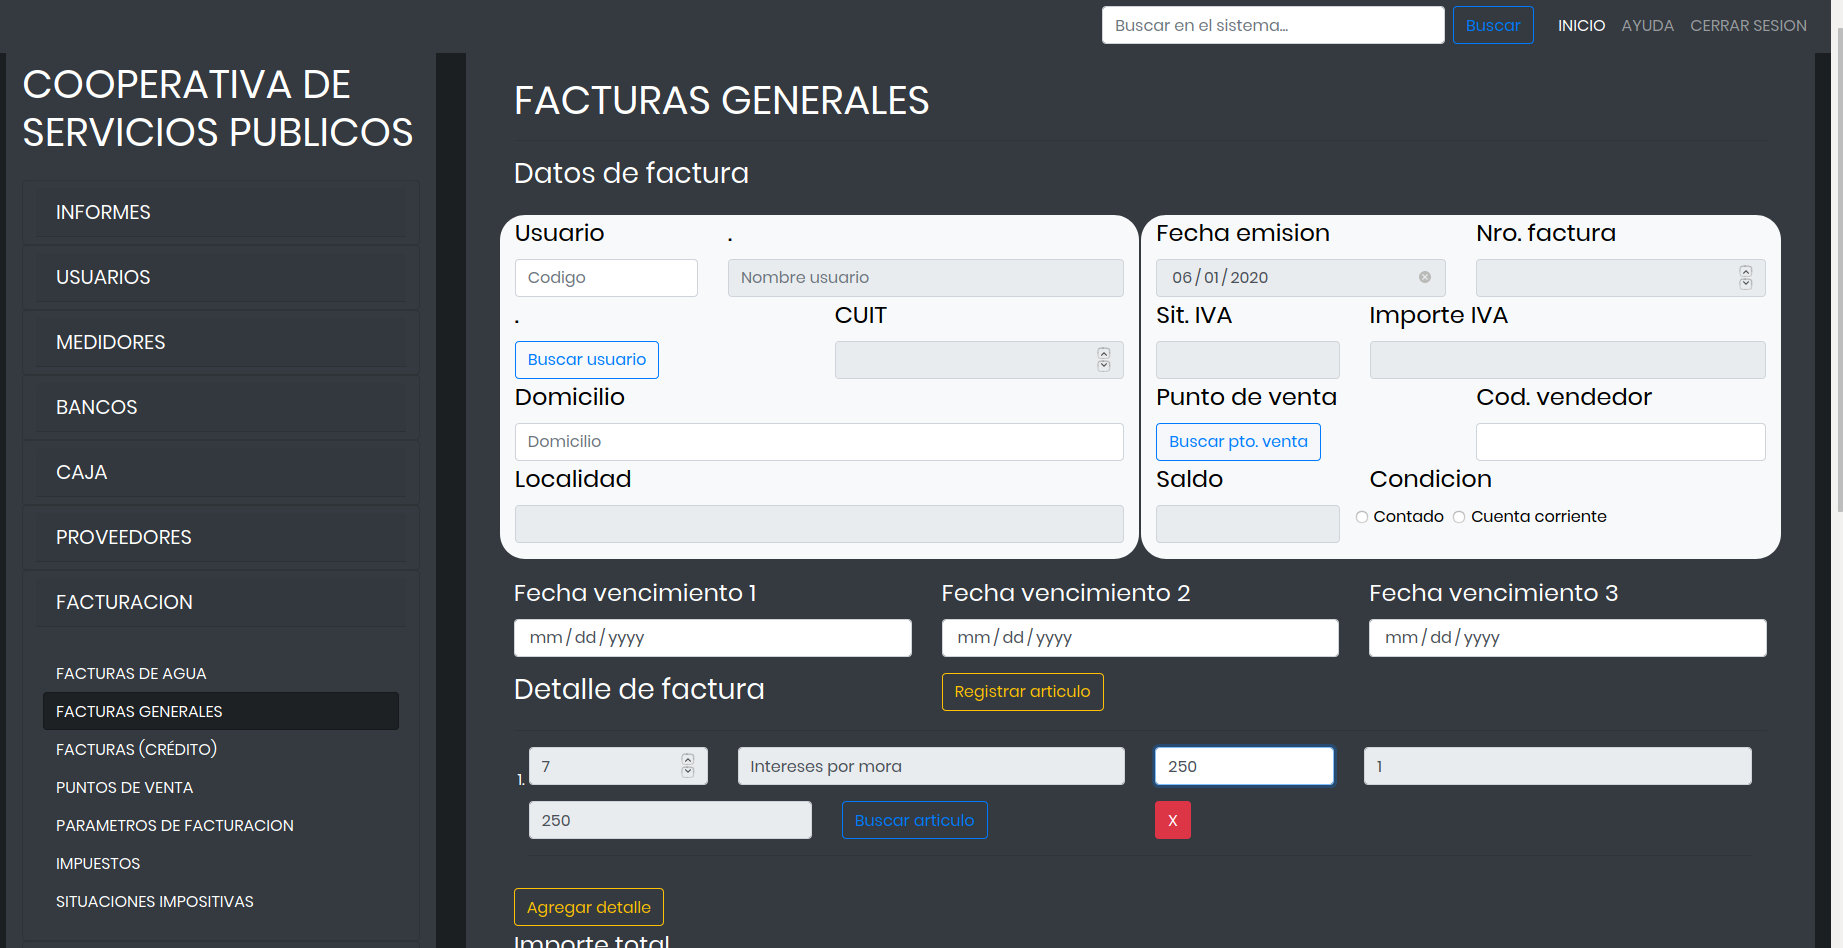Click the Nombre usuario field
The height and width of the screenshot is (948, 1843).
[x=926, y=278]
